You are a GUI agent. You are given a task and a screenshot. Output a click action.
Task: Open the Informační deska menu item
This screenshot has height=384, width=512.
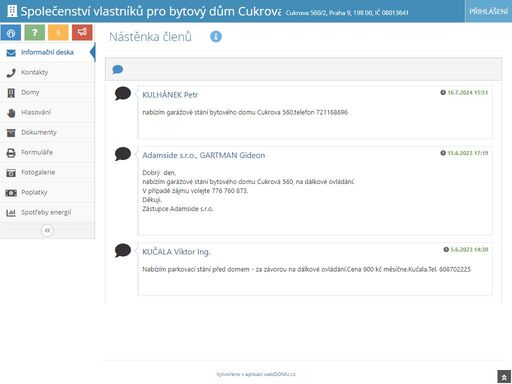47,52
